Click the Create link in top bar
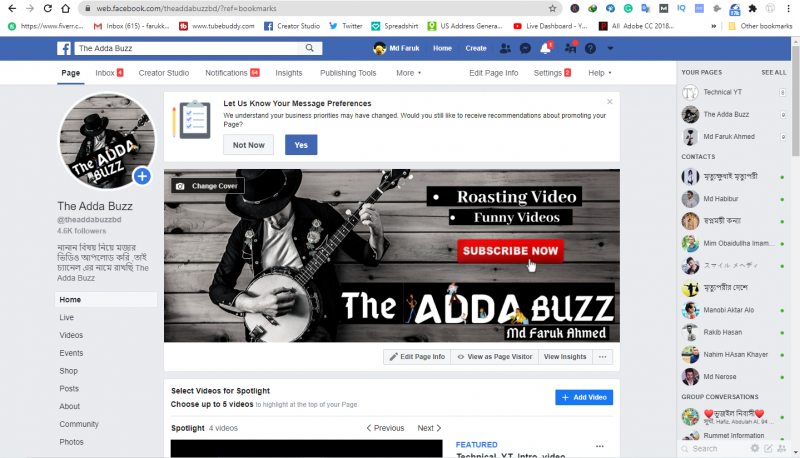800x458 pixels. click(476, 48)
